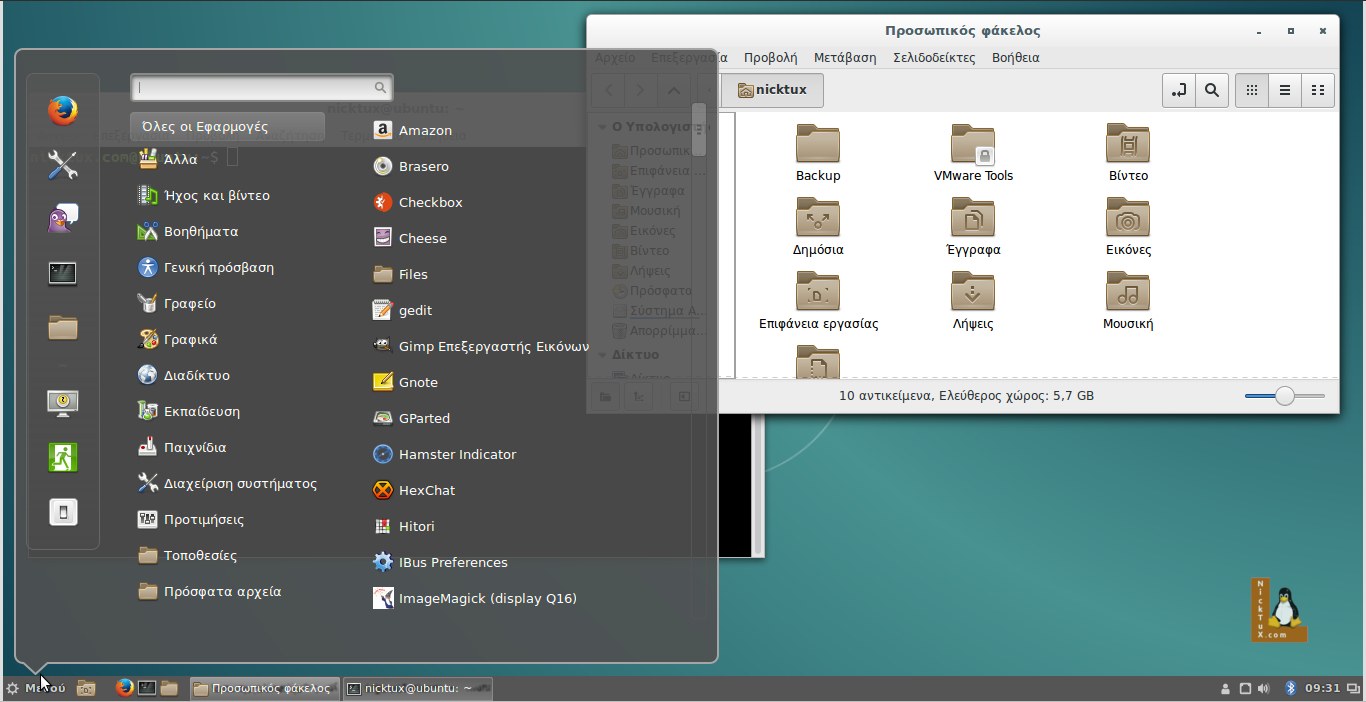This screenshot has height=702, width=1366.
Task: Open the Βοήθεια menu
Action: tap(1015, 57)
